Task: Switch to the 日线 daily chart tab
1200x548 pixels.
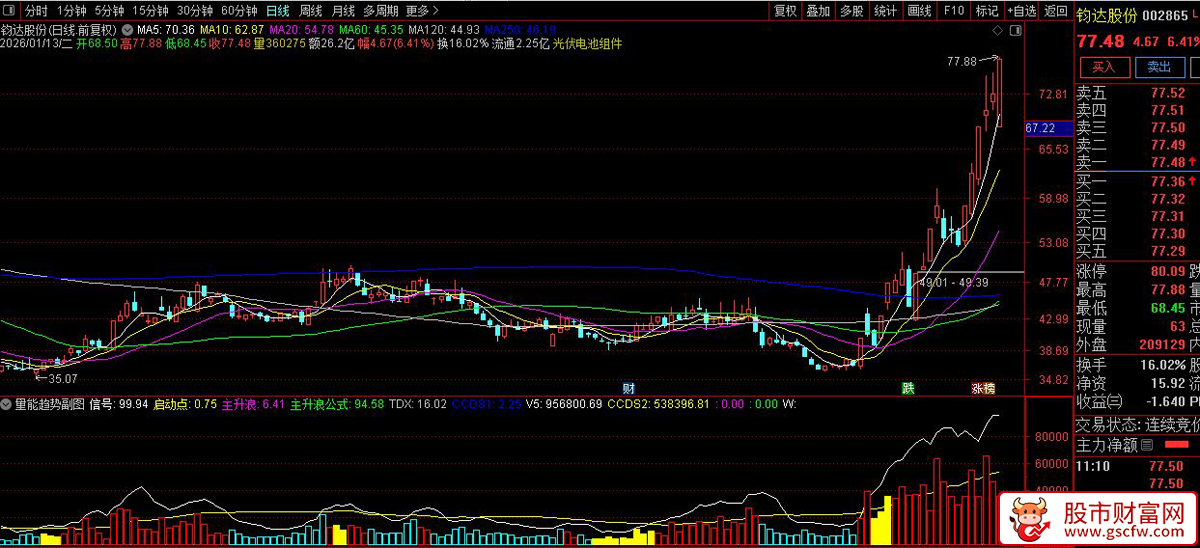Action: pyautogui.click(x=277, y=11)
